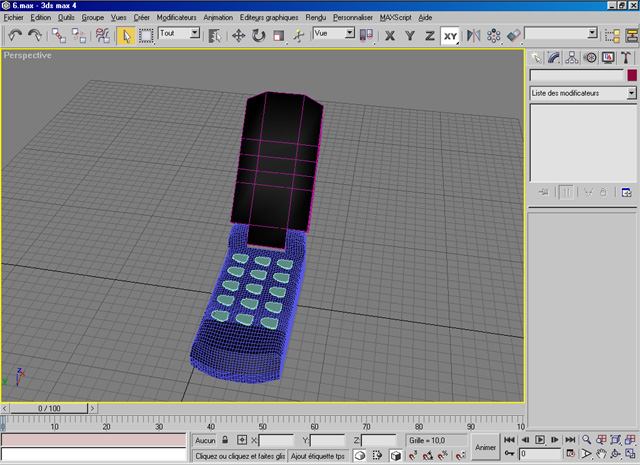
Task: Toggle the XY plane constraint
Action: pyautogui.click(x=450, y=35)
